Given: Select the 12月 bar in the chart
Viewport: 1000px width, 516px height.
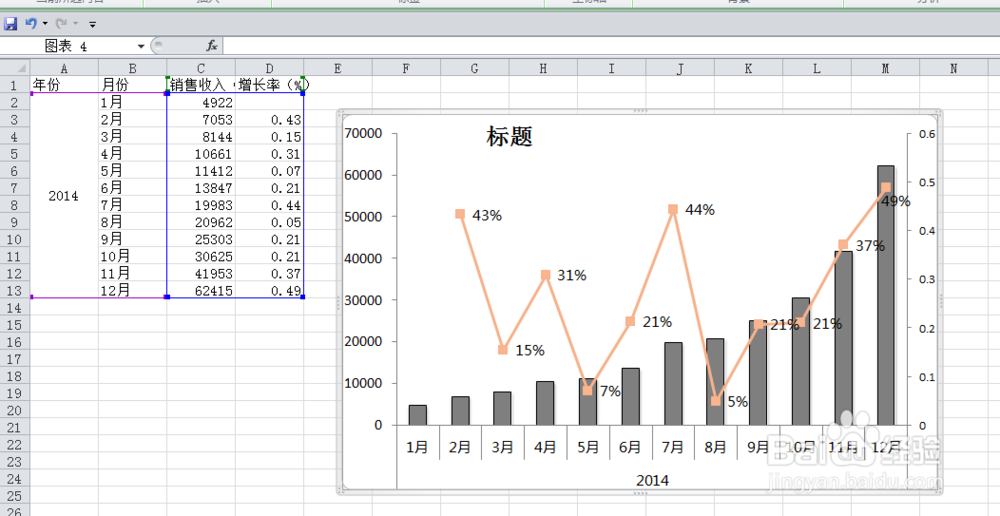Looking at the screenshot, I should coord(885,295).
